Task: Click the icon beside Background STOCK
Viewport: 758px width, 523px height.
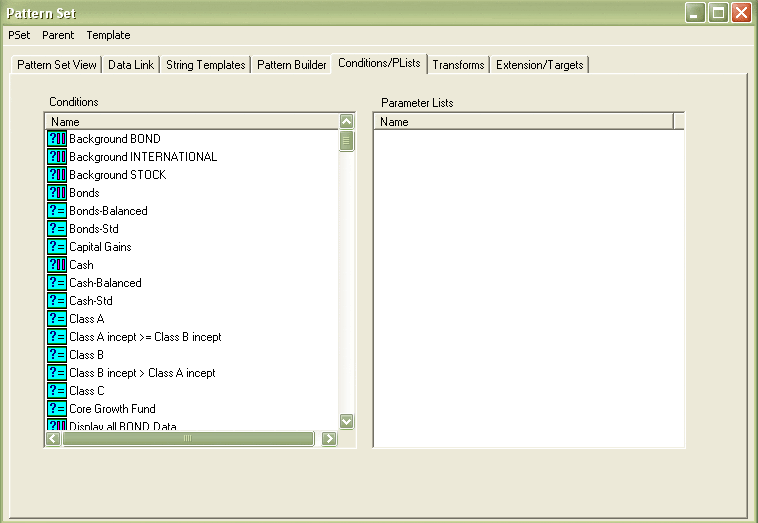Action: [x=57, y=174]
